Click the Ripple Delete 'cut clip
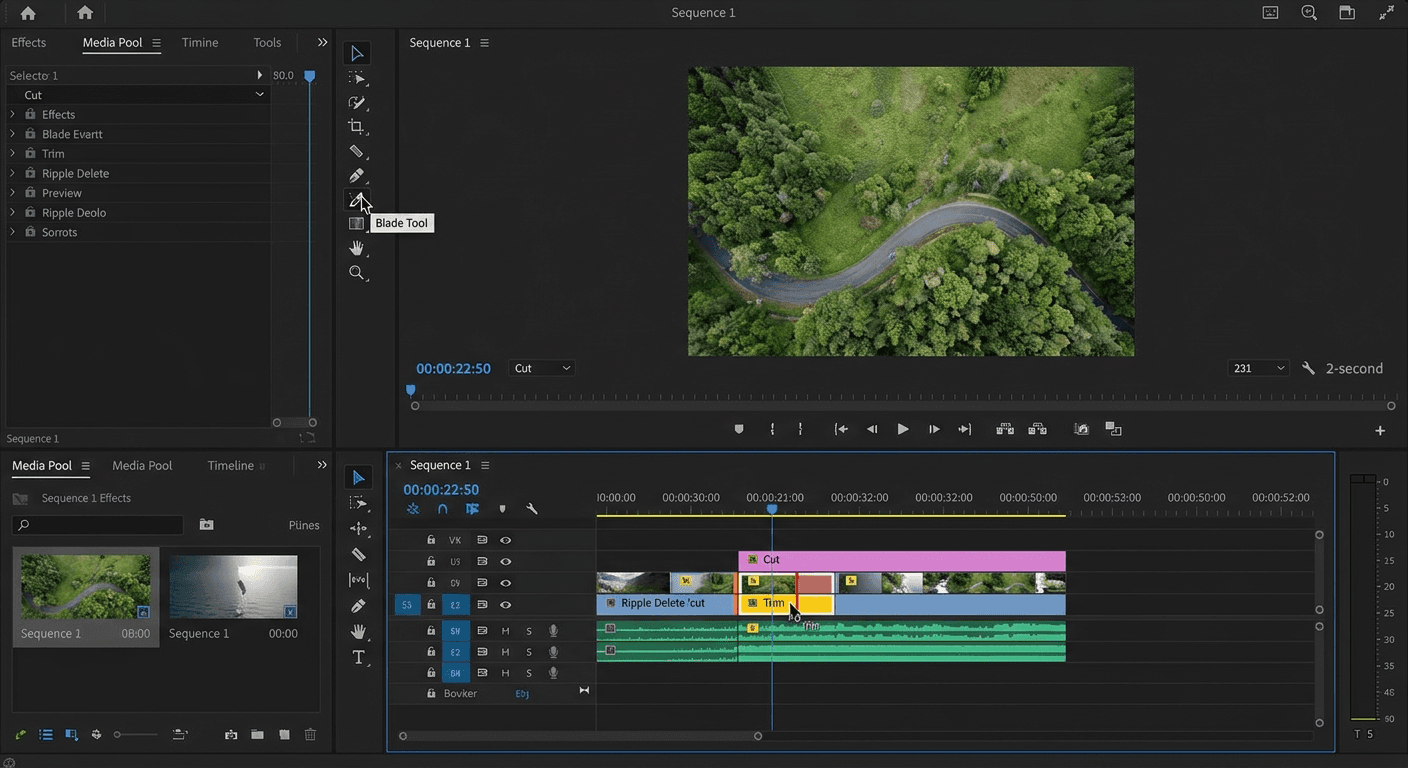Screen dimensions: 1408x768 (666, 604)
